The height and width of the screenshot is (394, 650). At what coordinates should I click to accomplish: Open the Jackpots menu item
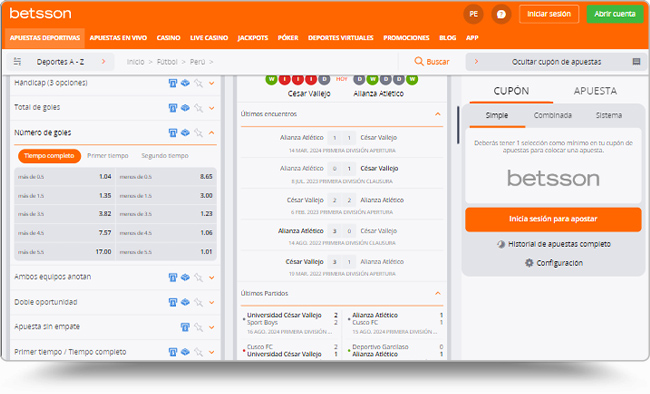click(253, 38)
